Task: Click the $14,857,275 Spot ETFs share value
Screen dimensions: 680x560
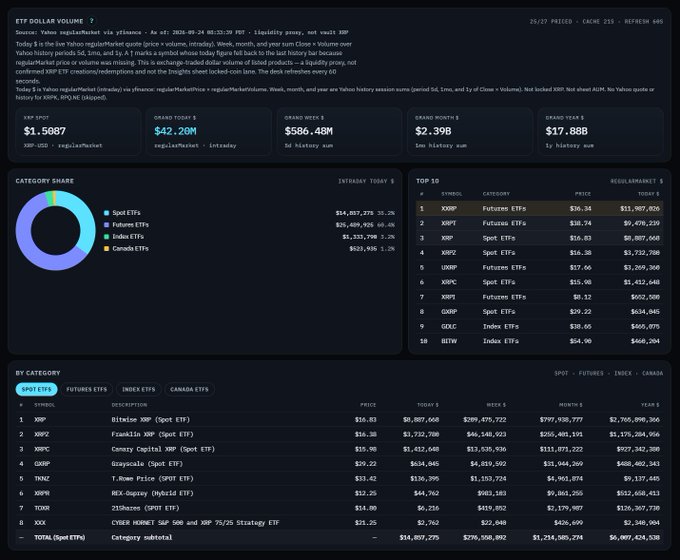Action: pos(354,213)
